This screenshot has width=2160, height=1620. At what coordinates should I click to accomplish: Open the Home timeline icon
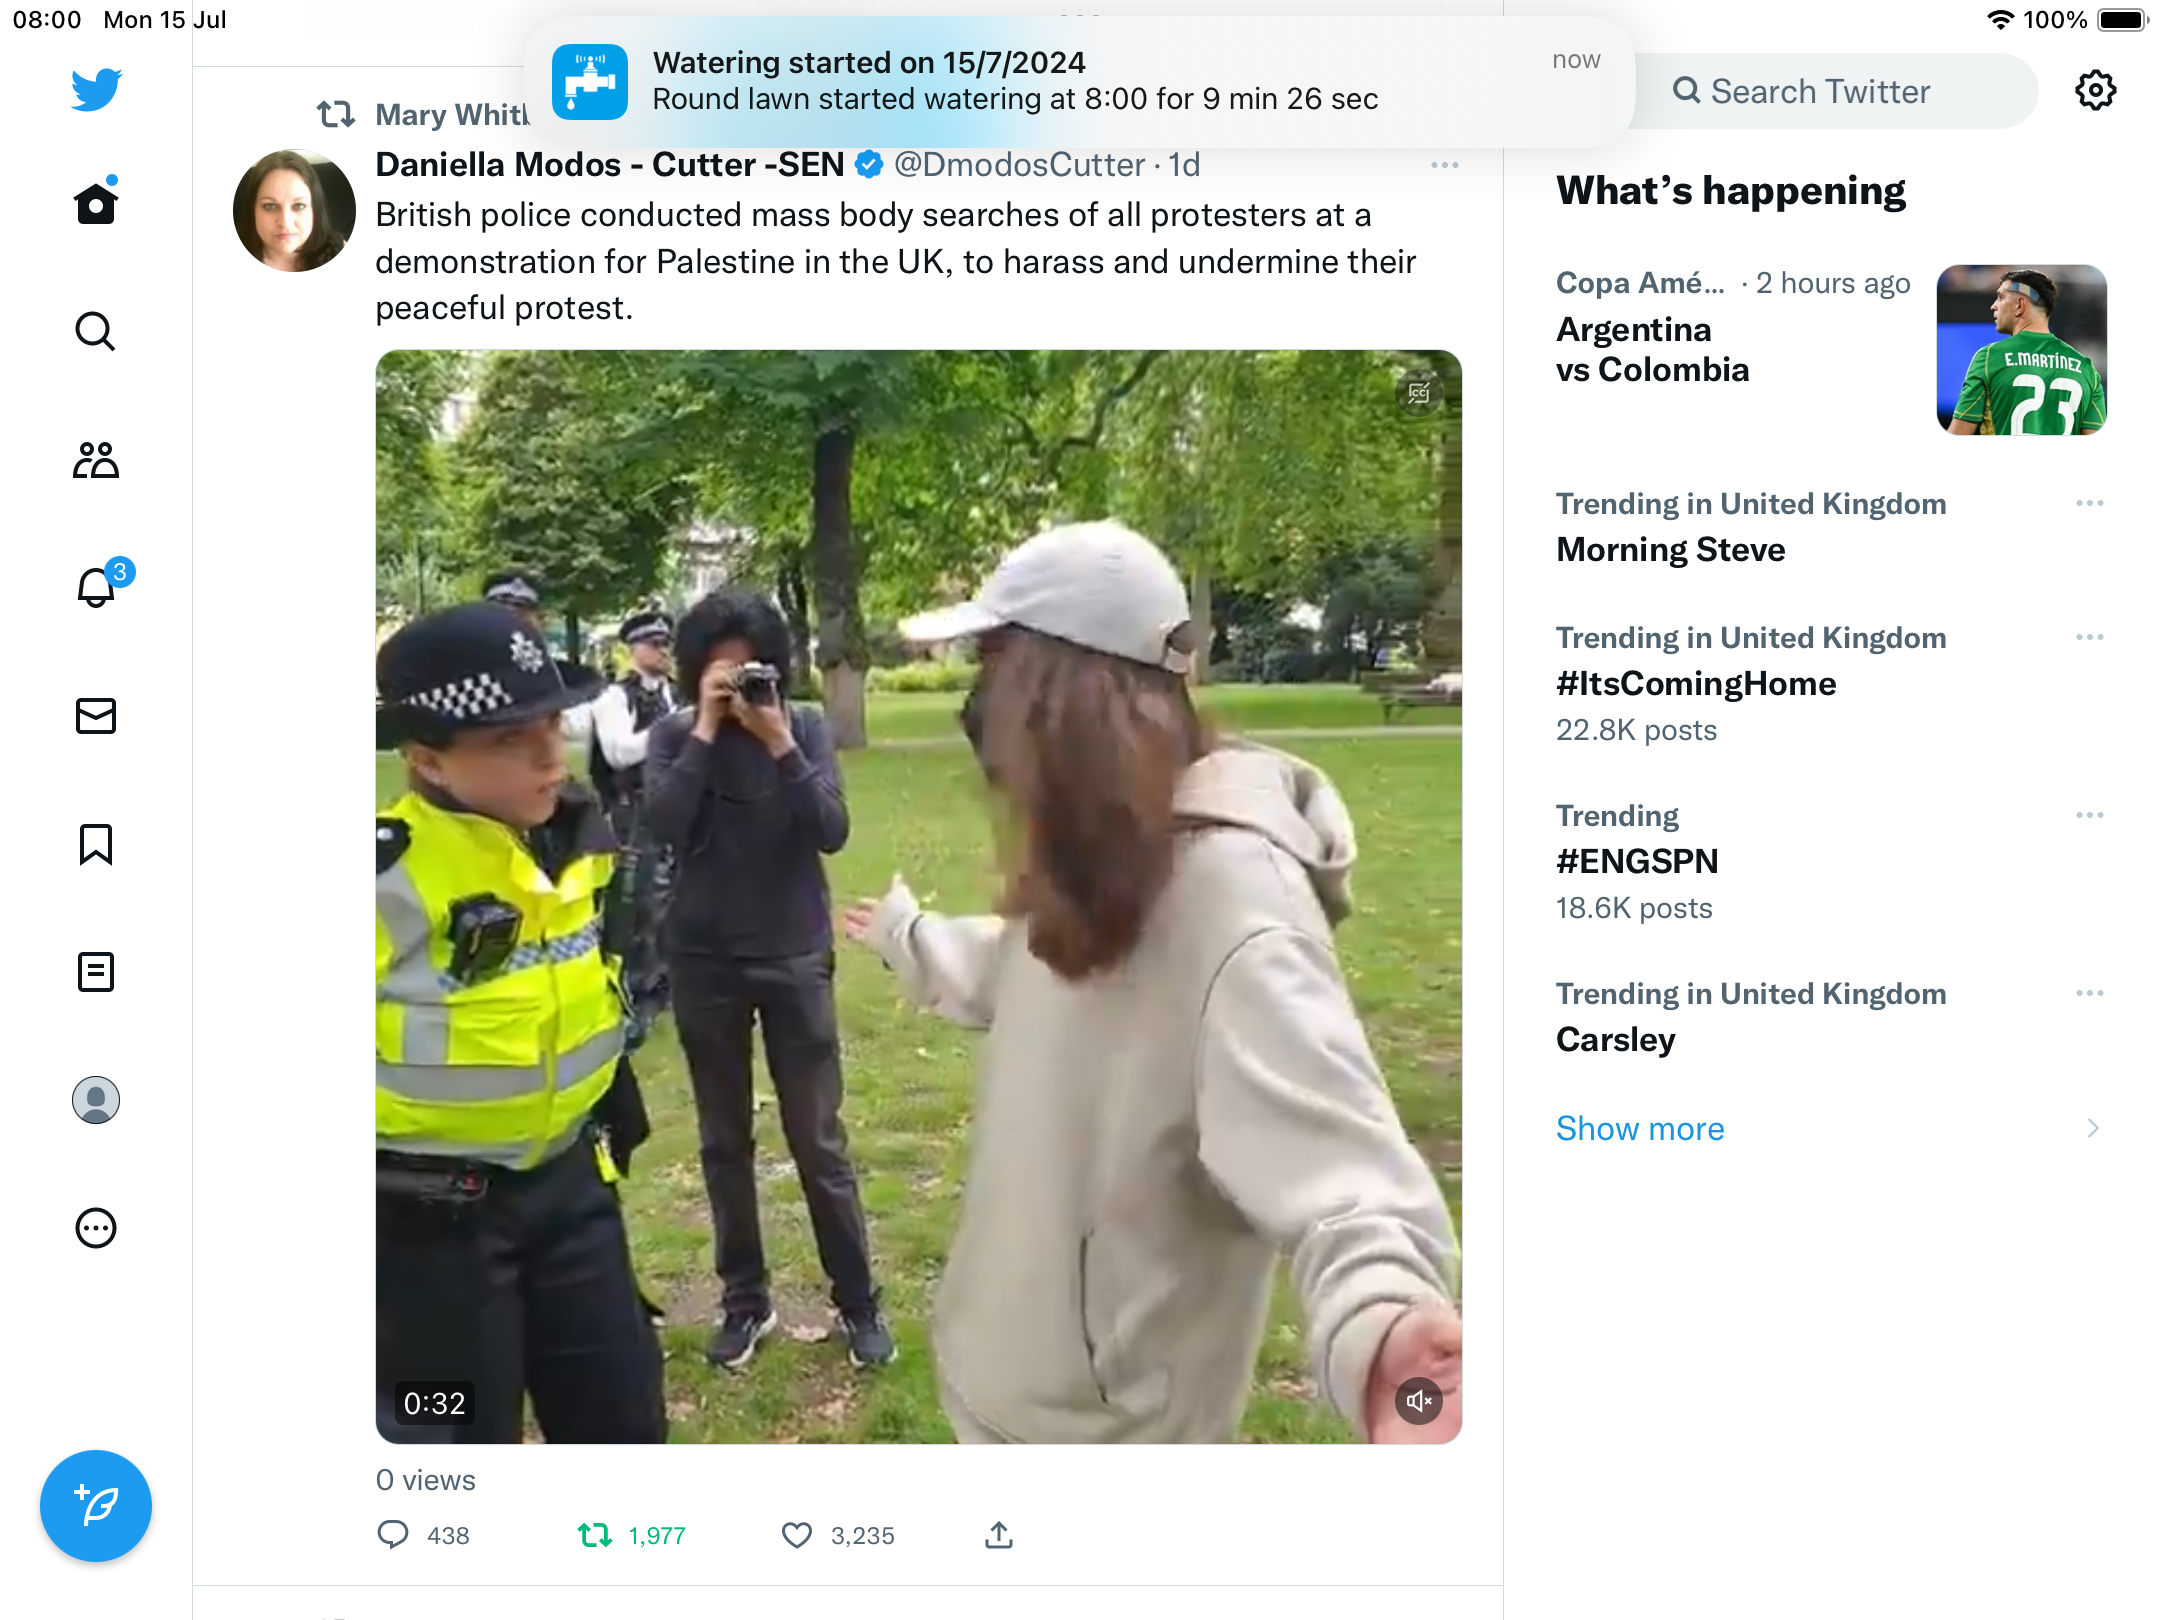coord(96,204)
